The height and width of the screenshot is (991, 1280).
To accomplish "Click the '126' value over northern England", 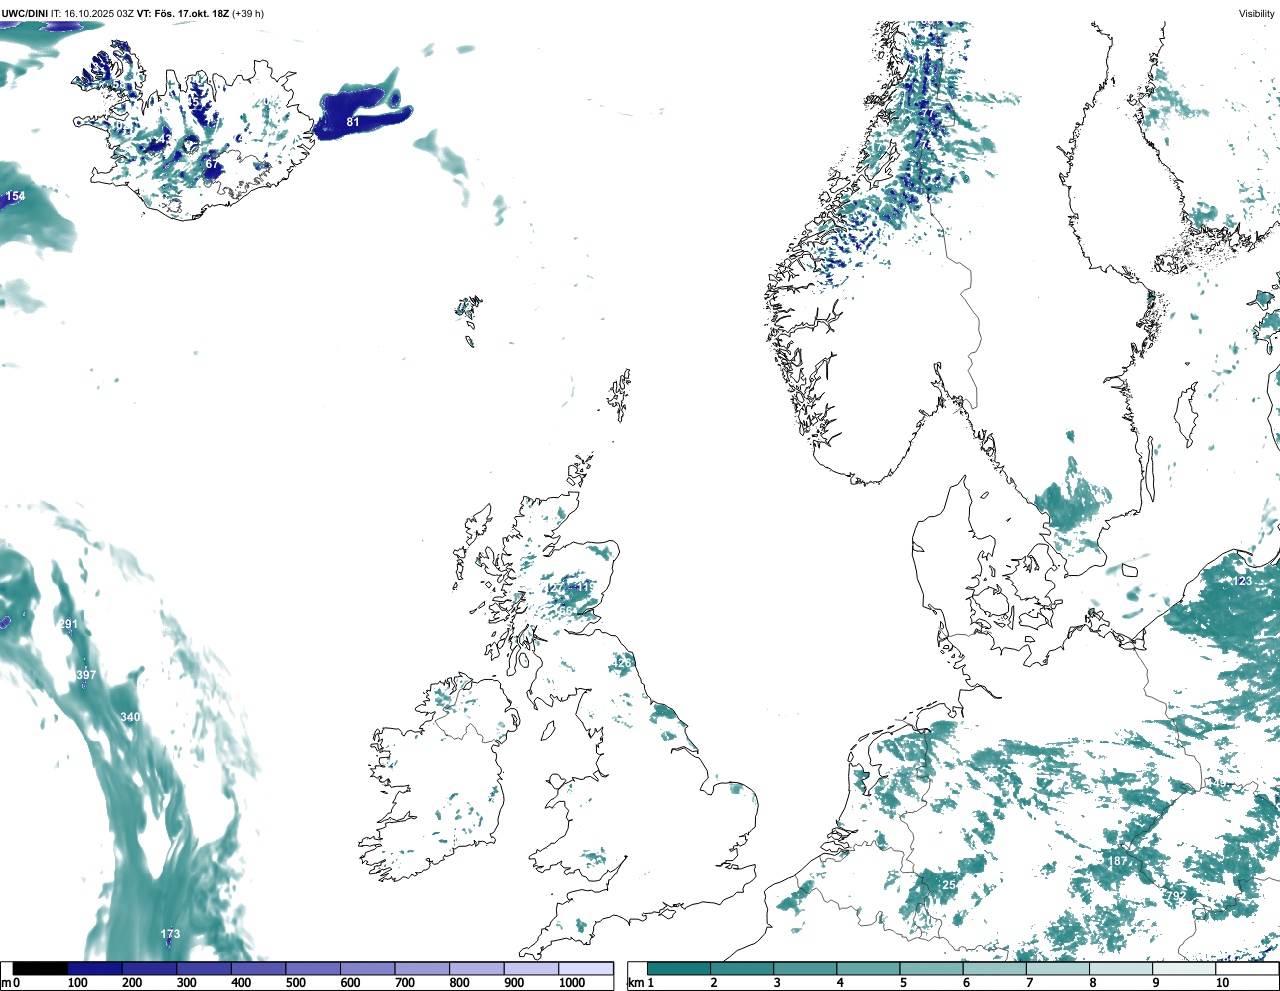I will [x=622, y=663].
